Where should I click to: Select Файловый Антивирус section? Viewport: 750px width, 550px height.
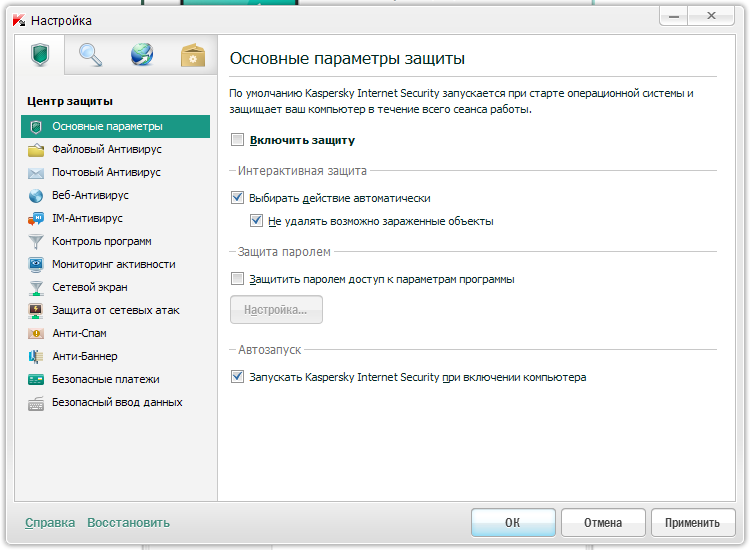[115, 149]
